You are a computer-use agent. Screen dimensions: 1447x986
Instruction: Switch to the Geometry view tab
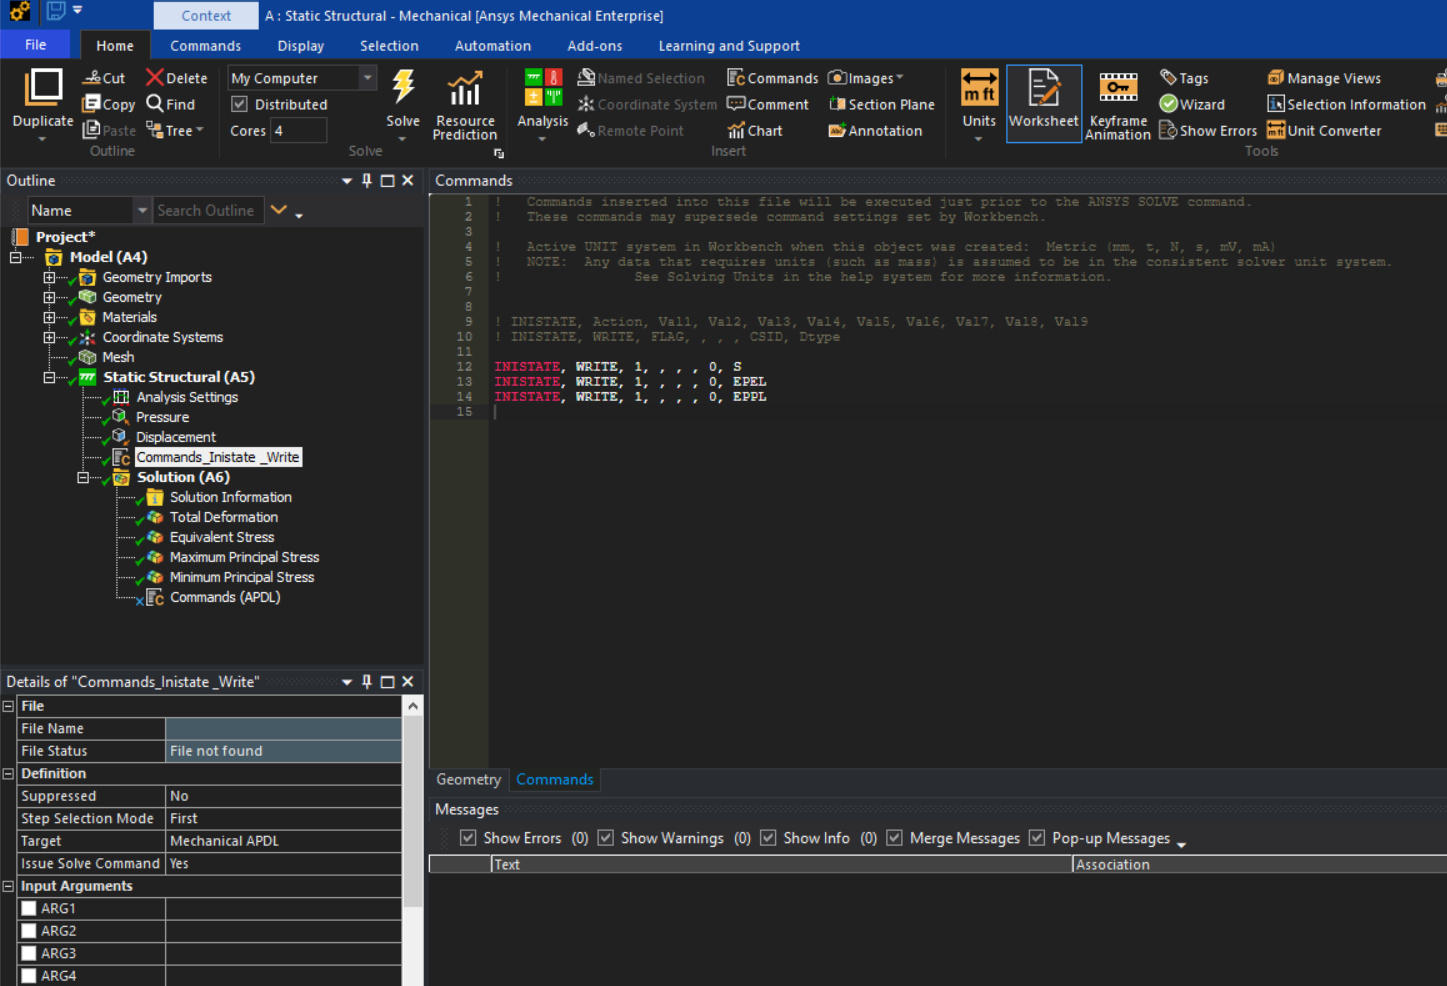pos(468,779)
